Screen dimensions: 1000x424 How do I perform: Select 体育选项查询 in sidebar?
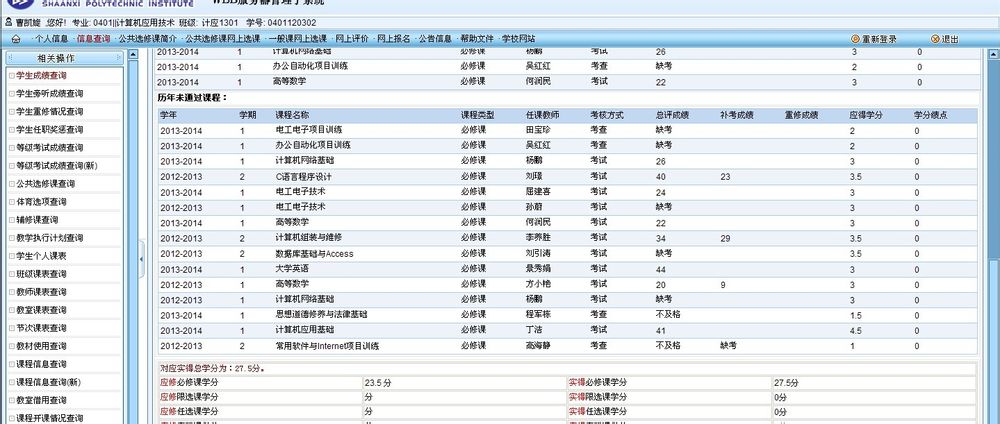coord(41,202)
